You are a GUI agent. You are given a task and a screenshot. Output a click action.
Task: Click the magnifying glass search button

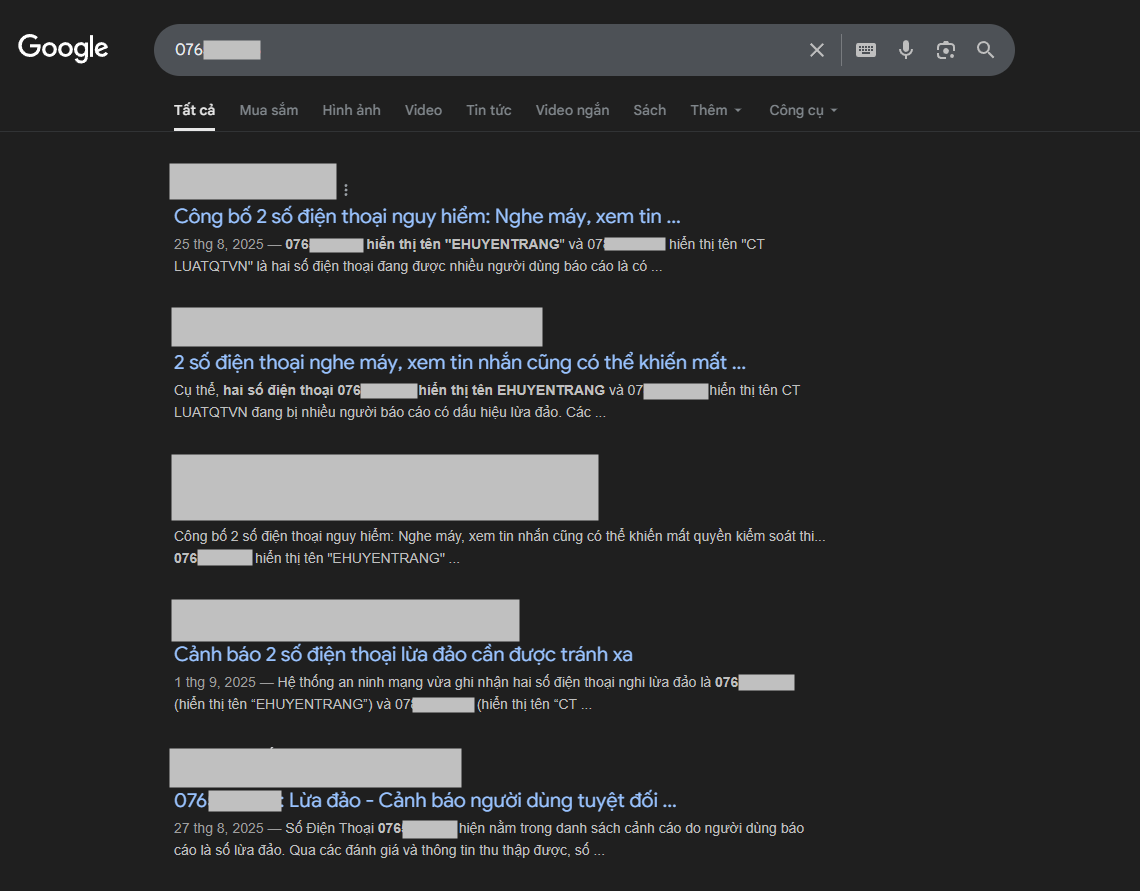[x=986, y=50]
